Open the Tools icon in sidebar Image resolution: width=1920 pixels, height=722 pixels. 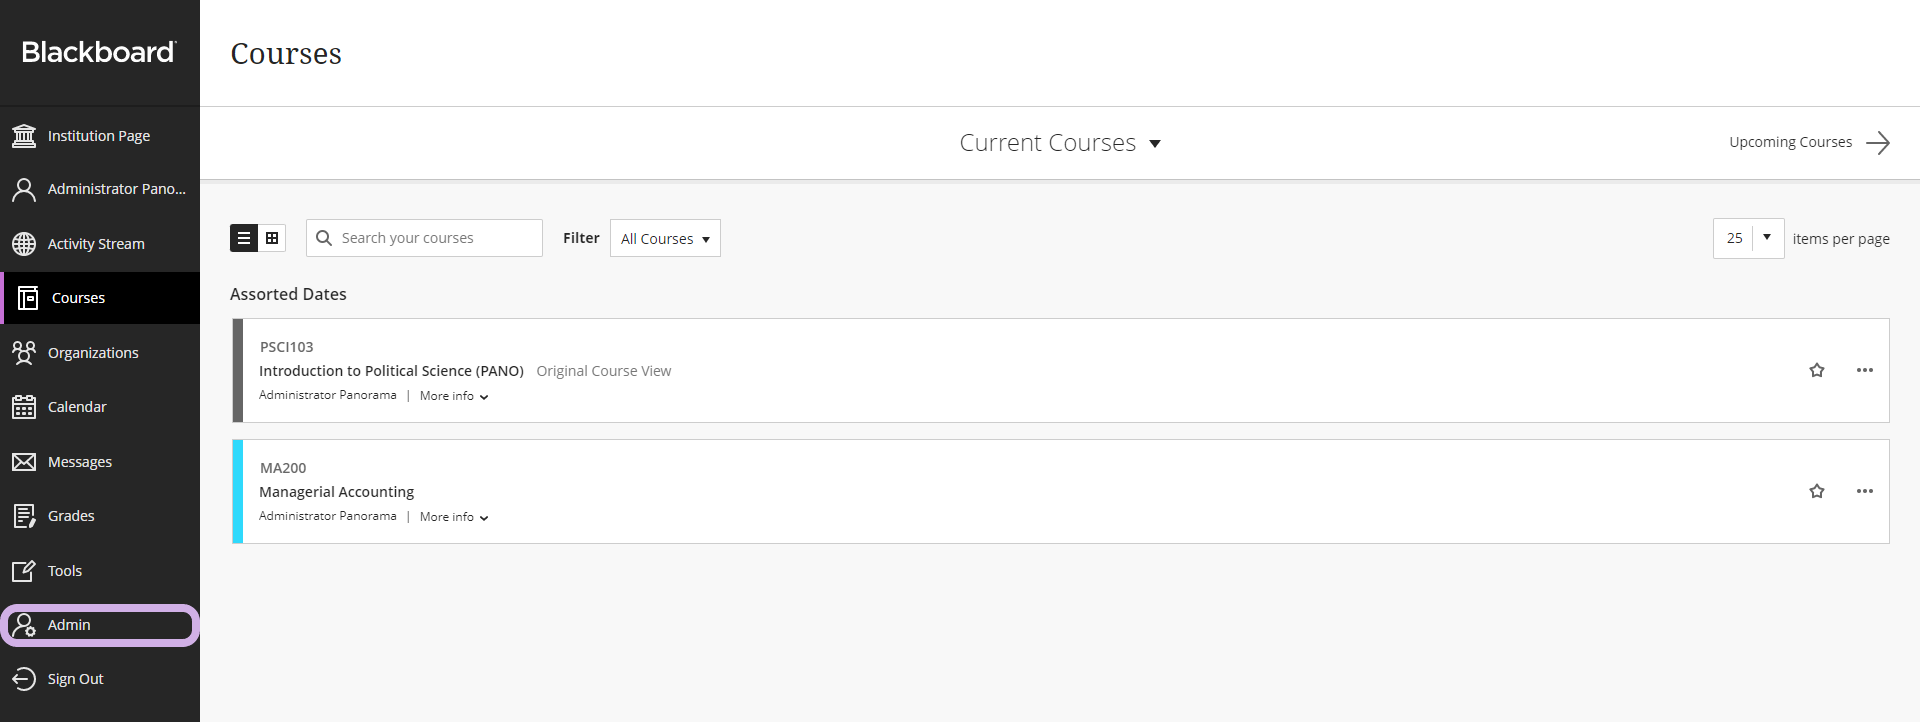(24, 571)
